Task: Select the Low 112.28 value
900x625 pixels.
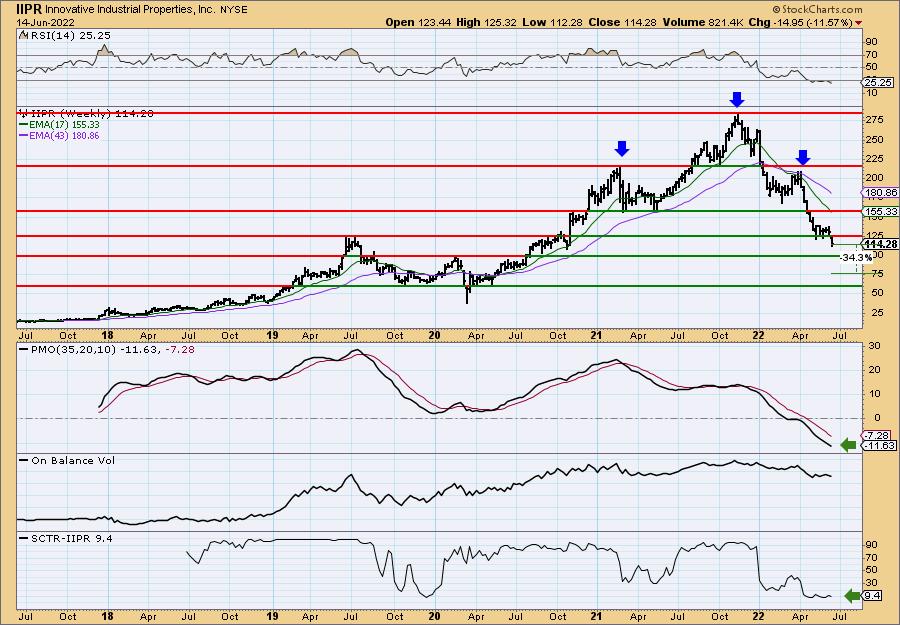Action: [x=550, y=22]
